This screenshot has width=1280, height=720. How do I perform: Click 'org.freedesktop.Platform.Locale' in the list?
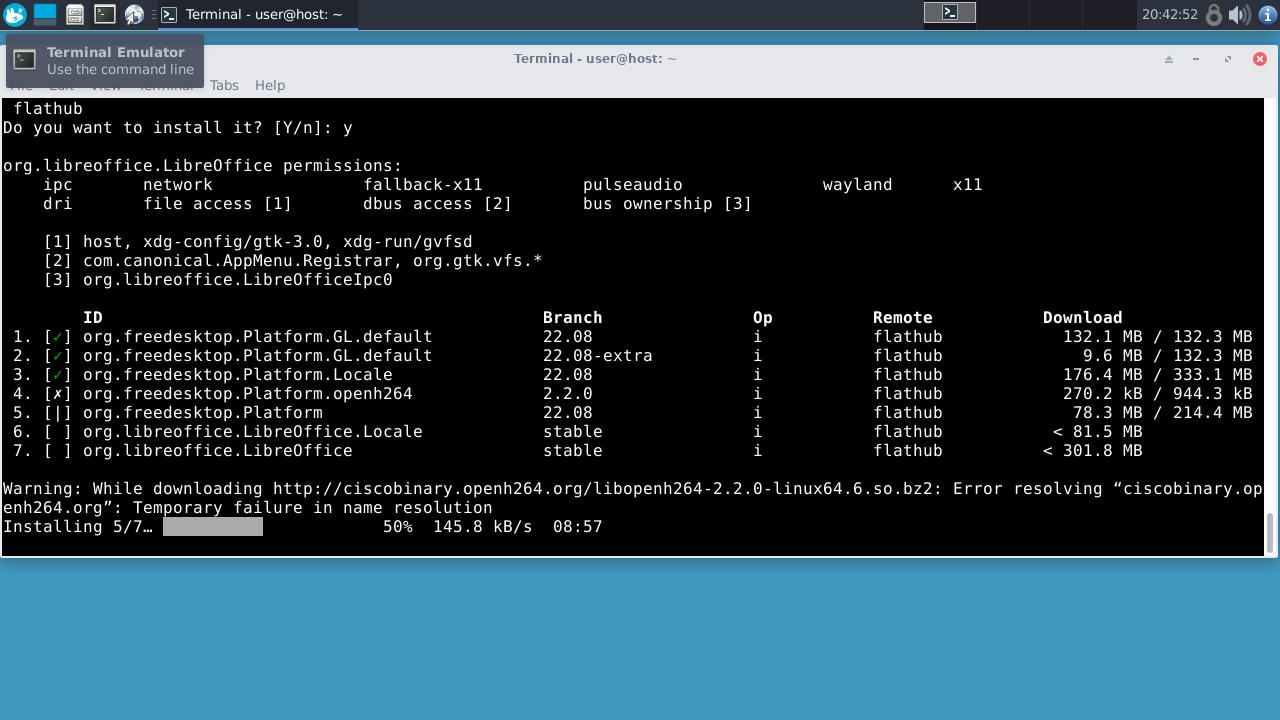[x=238, y=375]
